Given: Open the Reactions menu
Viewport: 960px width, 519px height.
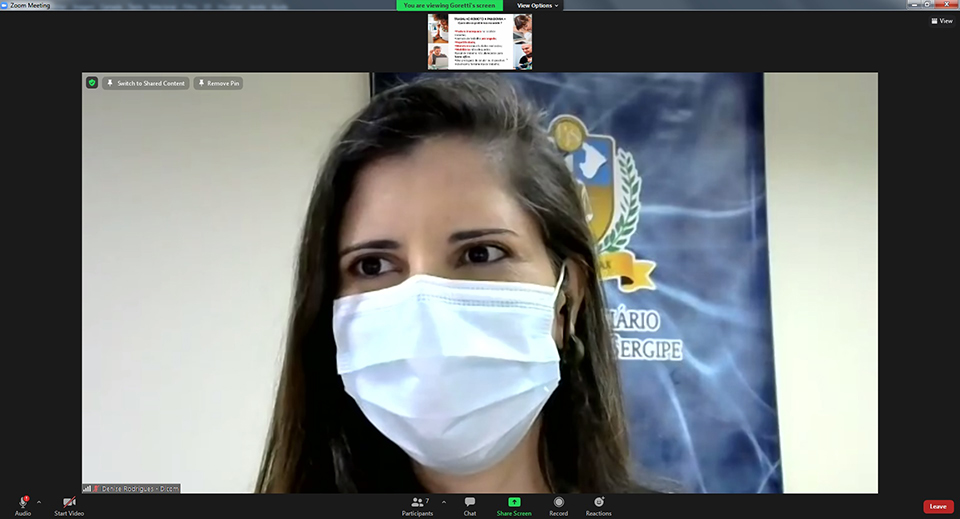Looking at the screenshot, I should pyautogui.click(x=598, y=502).
